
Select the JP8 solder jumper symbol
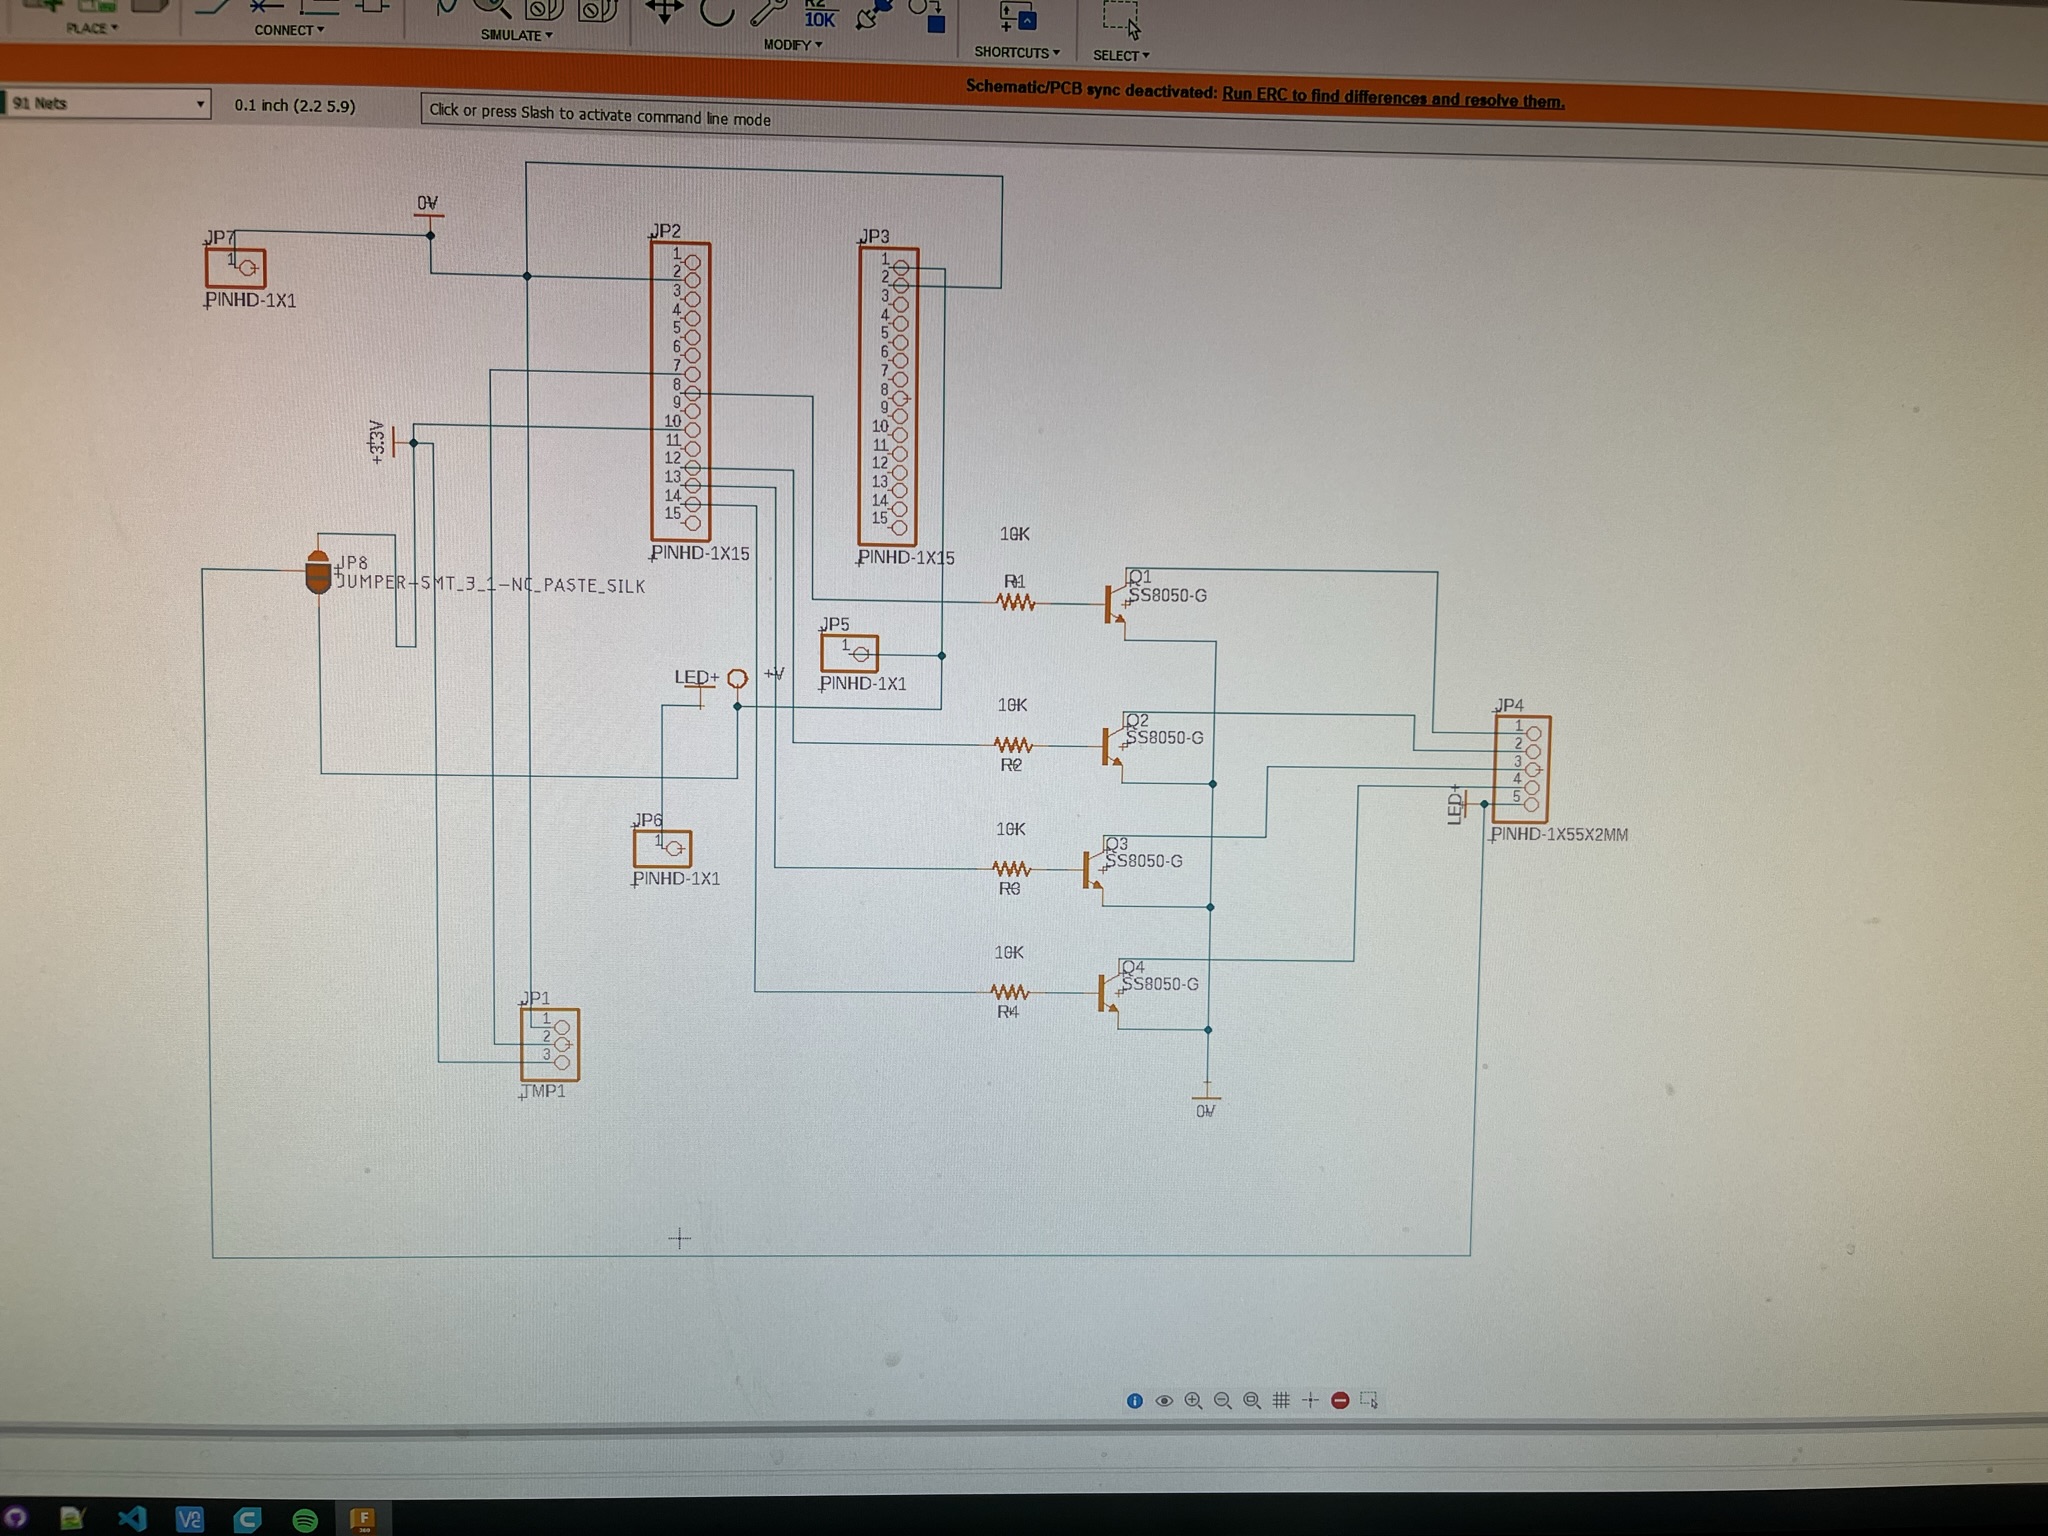[318, 572]
